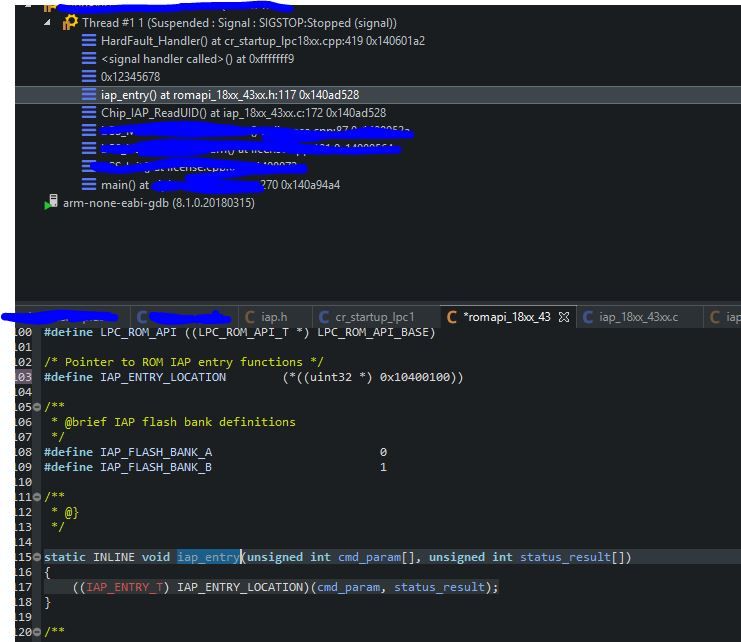The height and width of the screenshot is (642, 741).
Task: Select HardFault_Handler() stack frame
Action: (x=262, y=41)
